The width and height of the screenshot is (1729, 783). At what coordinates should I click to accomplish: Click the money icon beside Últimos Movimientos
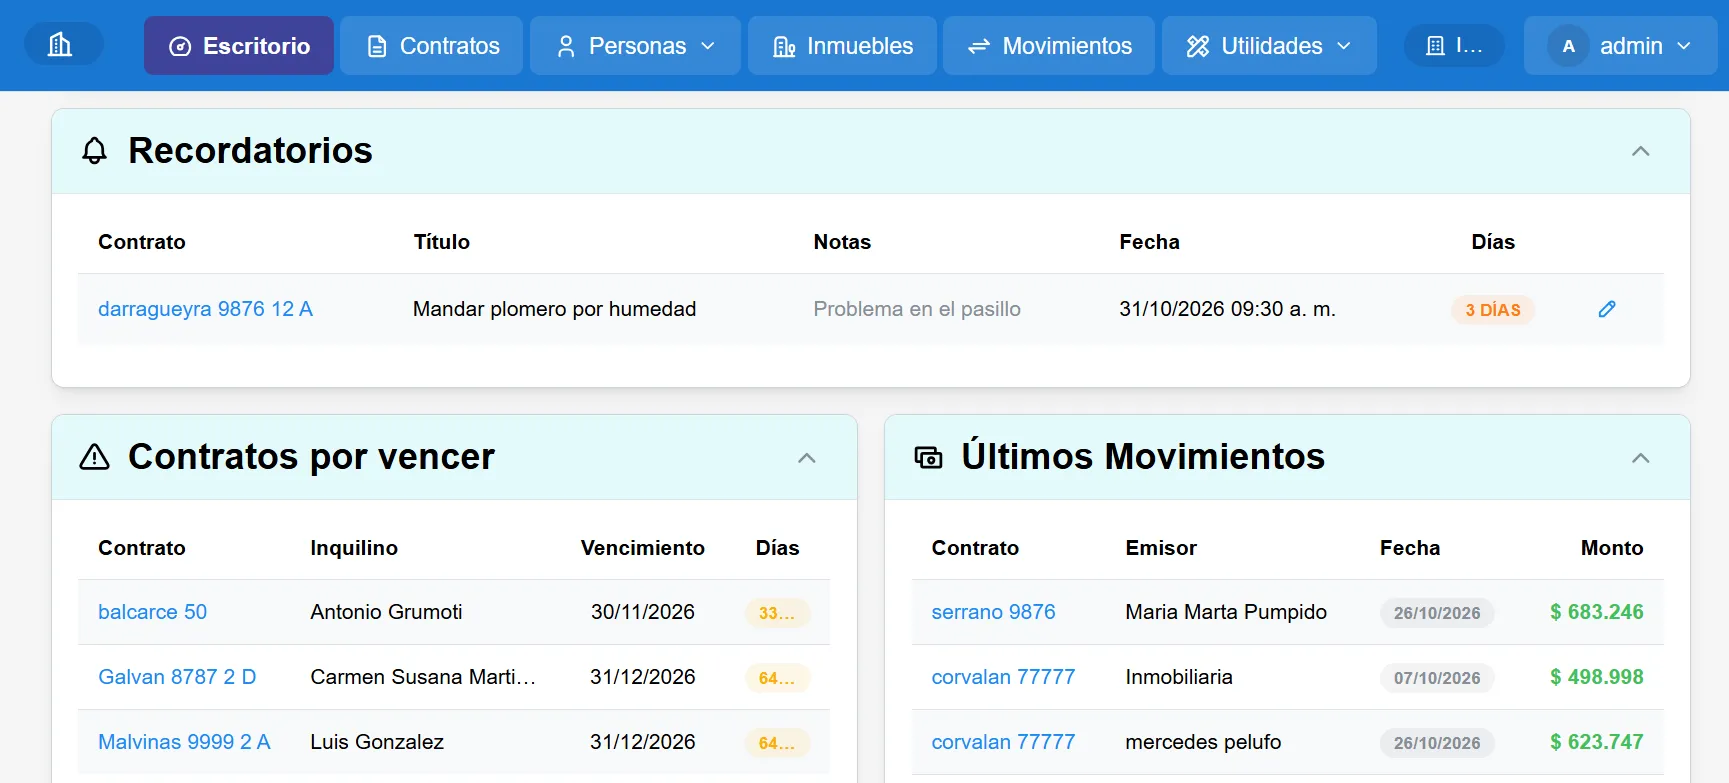tap(928, 457)
